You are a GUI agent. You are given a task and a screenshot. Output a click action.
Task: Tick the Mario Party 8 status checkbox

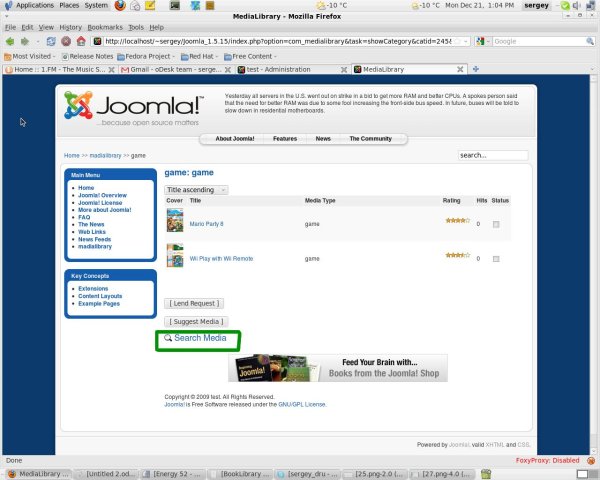point(496,224)
